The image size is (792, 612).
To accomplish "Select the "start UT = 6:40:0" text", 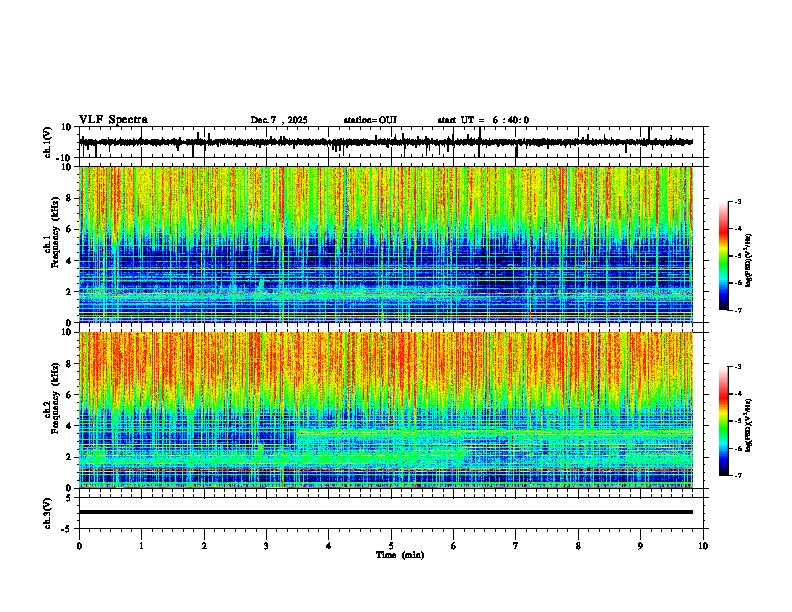I will click(483, 120).
